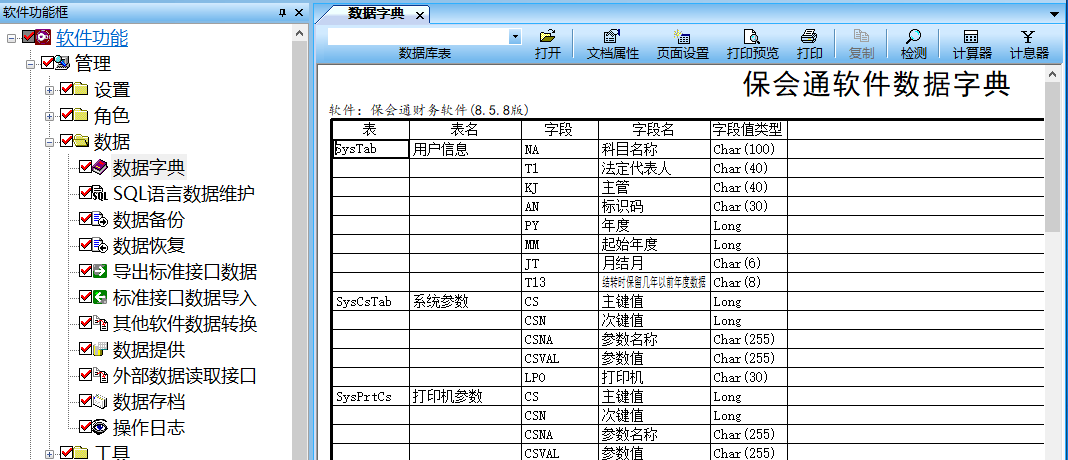Click the 检测 magnifier tool
This screenshot has width=1068, height=460.
pyautogui.click(x=913, y=37)
